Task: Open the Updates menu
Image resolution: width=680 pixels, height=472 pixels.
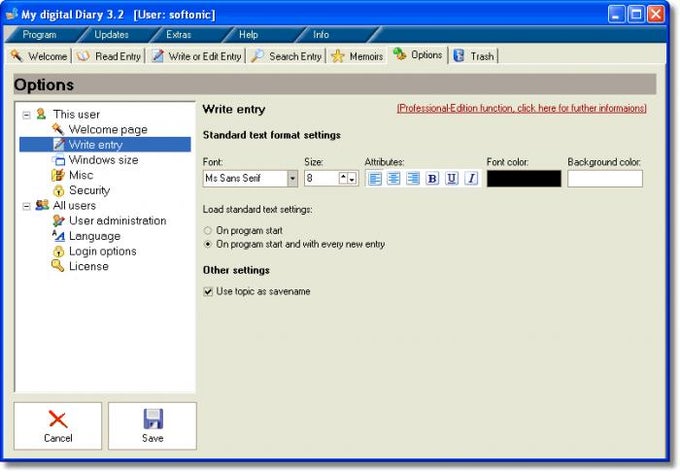Action: point(111,34)
